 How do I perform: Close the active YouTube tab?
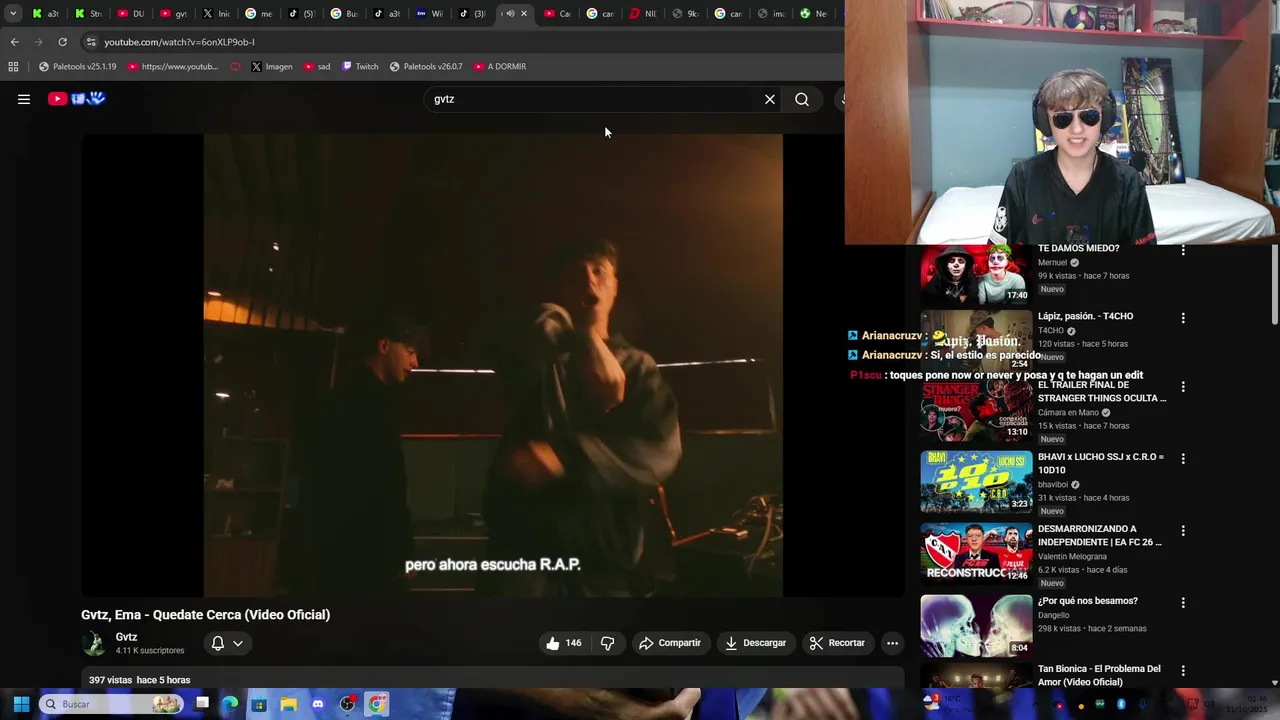(x=524, y=14)
